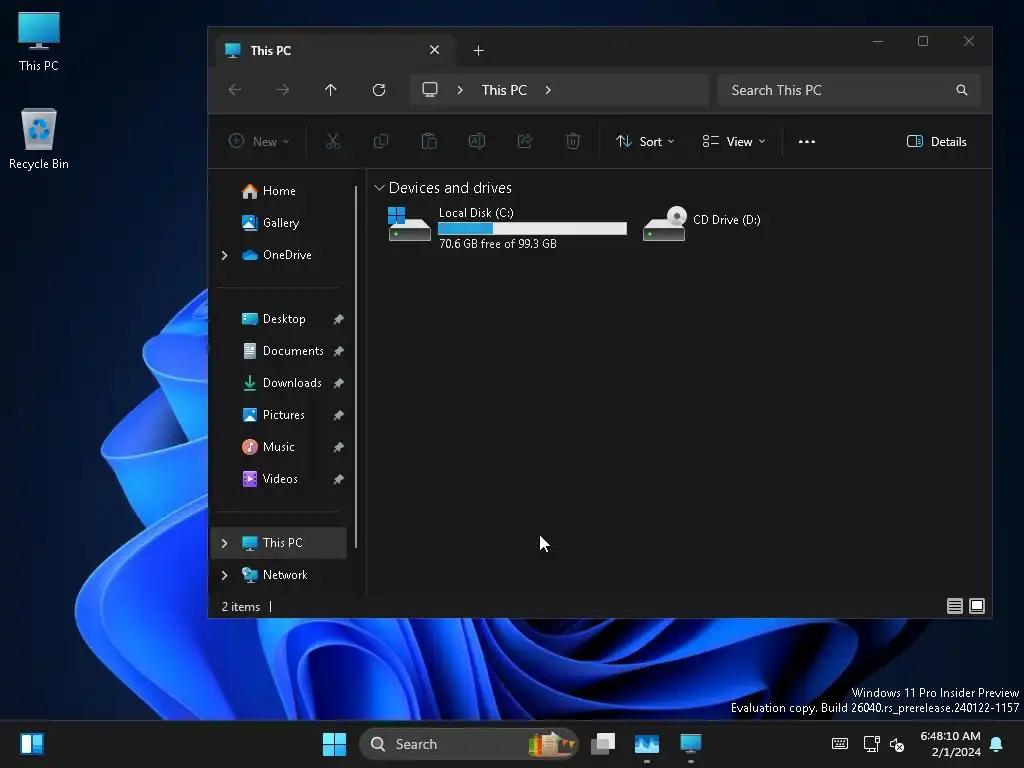The image size is (1024, 768).
Task: Click the taskbar Search box
Action: tap(468, 744)
